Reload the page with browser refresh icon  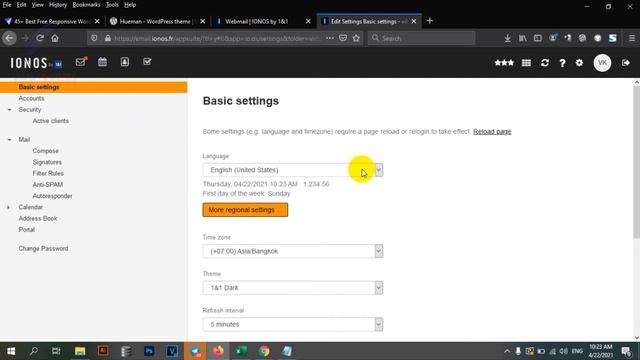[x=40, y=38]
